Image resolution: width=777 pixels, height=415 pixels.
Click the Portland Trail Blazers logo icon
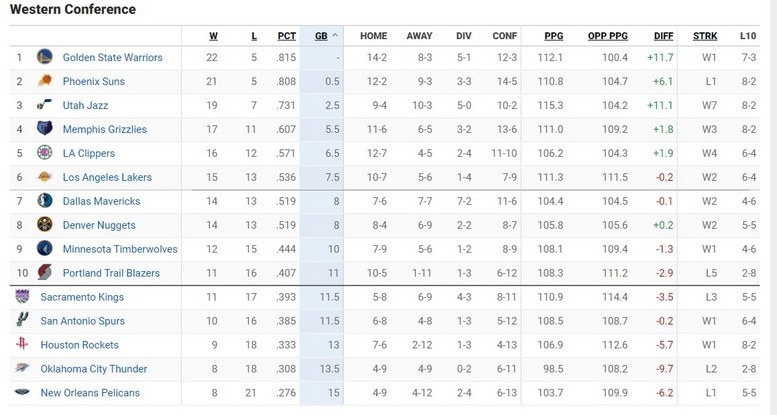tap(44, 273)
